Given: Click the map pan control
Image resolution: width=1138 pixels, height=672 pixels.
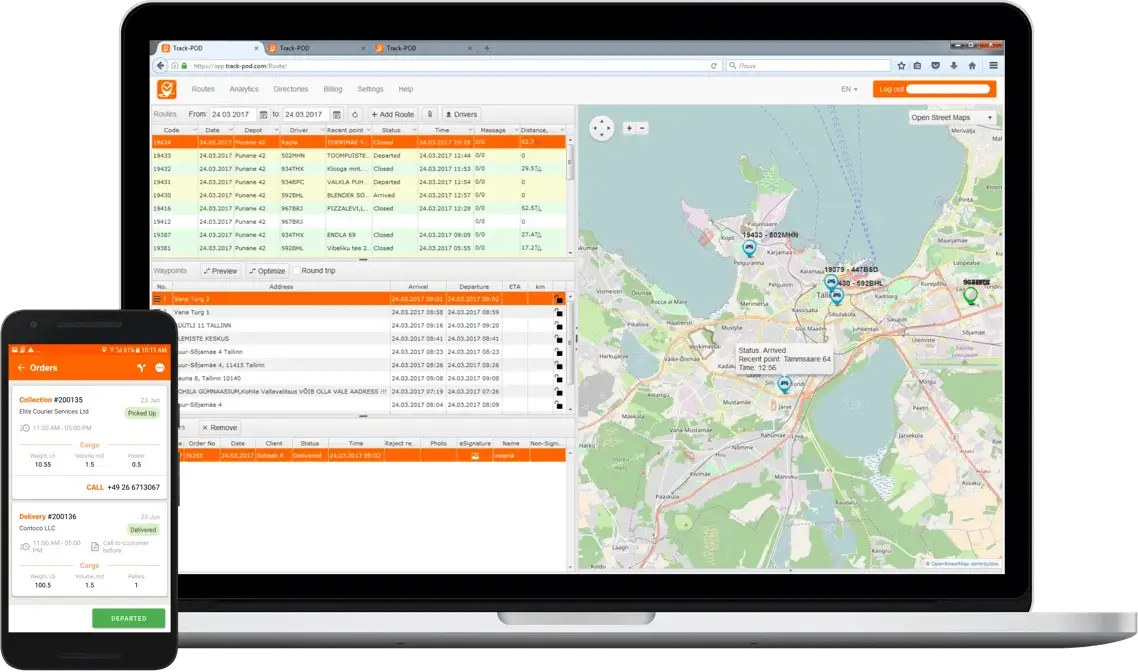Looking at the screenshot, I should pyautogui.click(x=602, y=128).
